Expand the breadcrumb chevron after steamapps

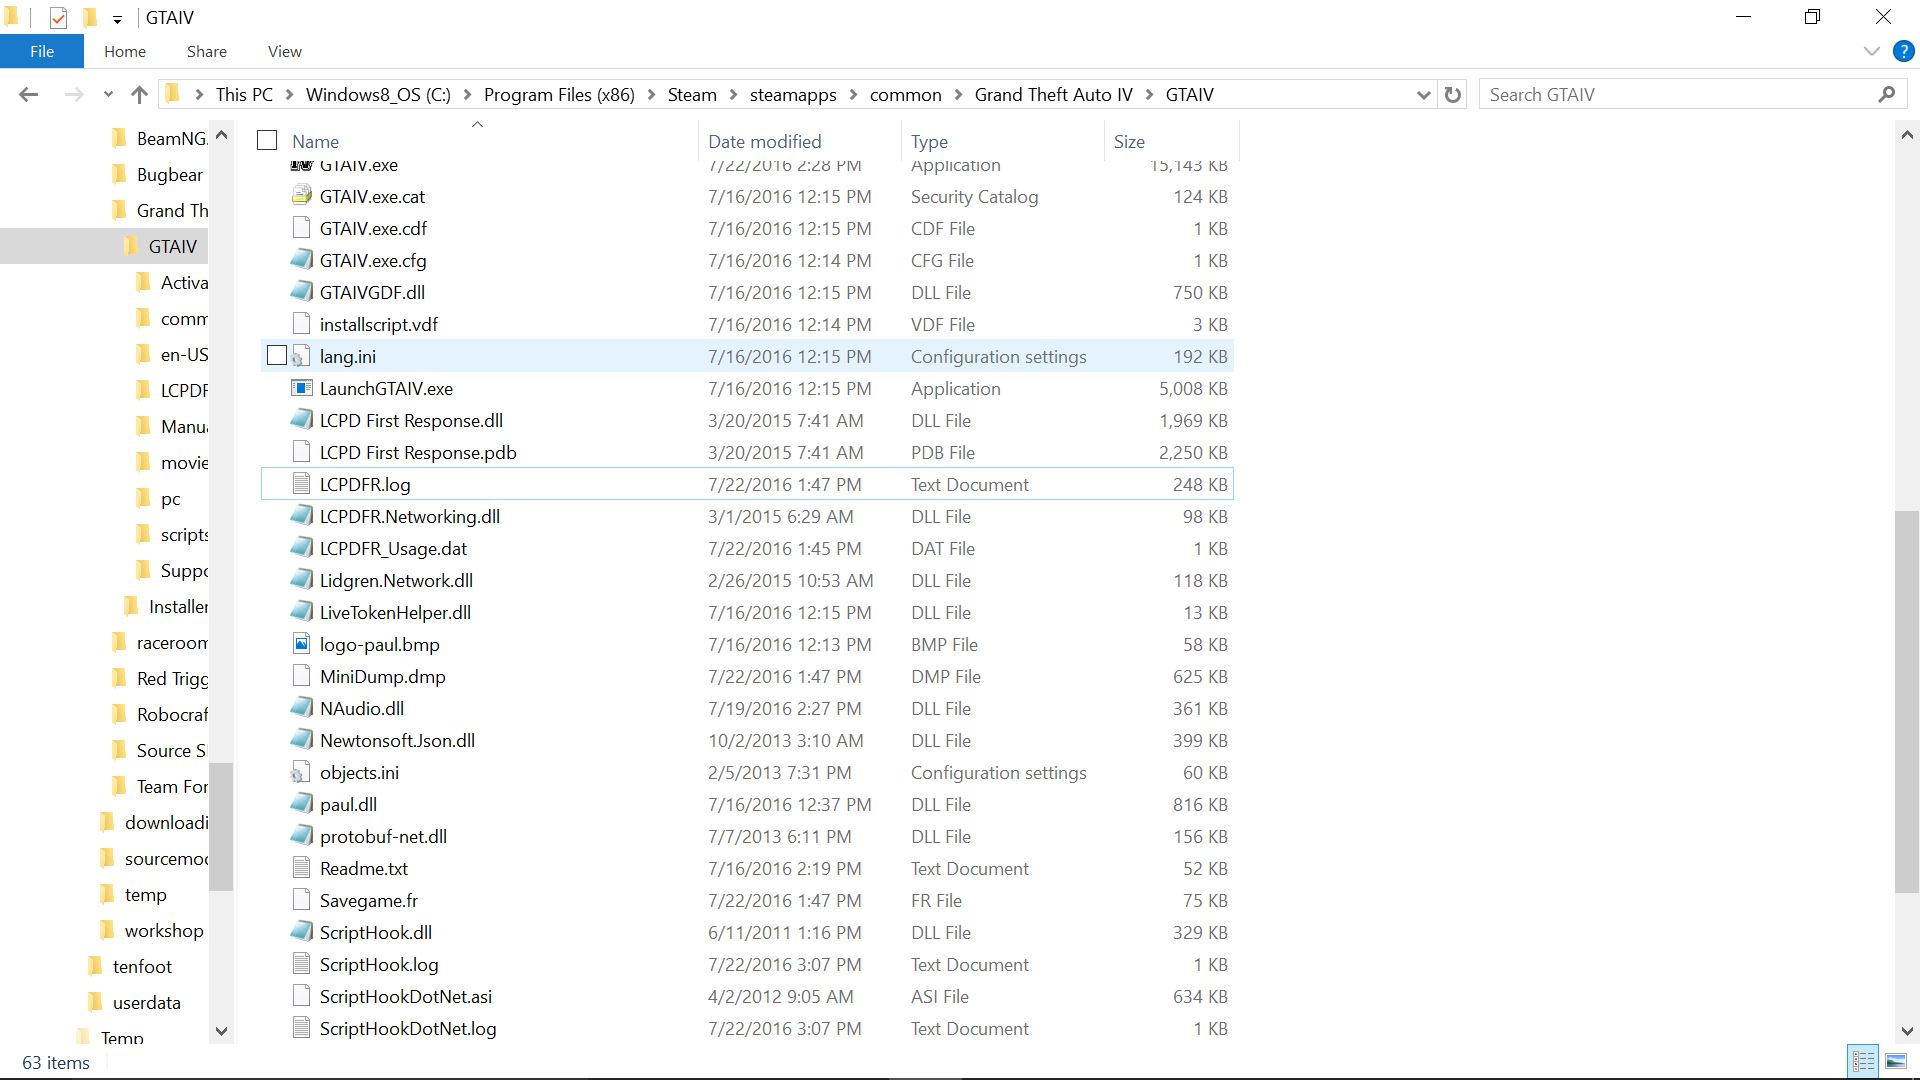pos(853,94)
